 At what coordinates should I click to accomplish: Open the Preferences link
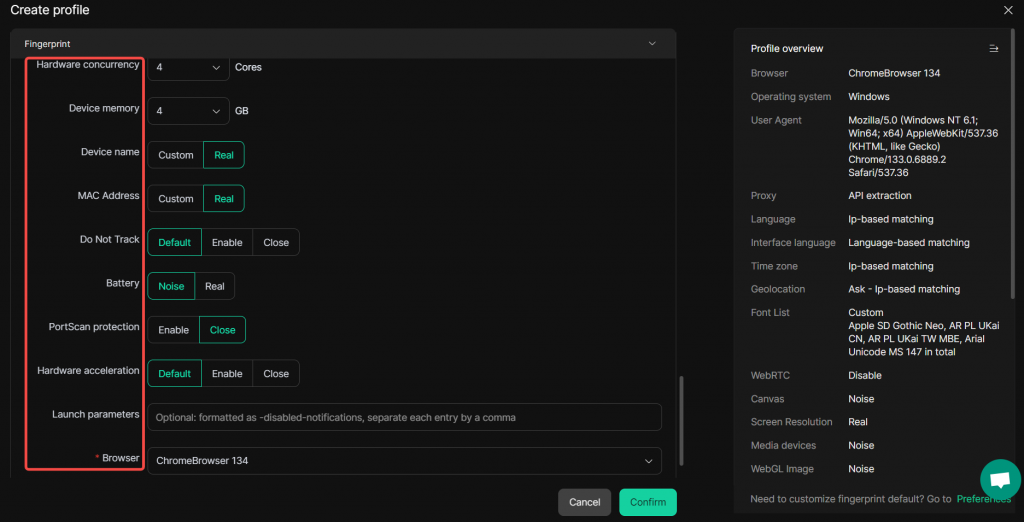coord(983,499)
